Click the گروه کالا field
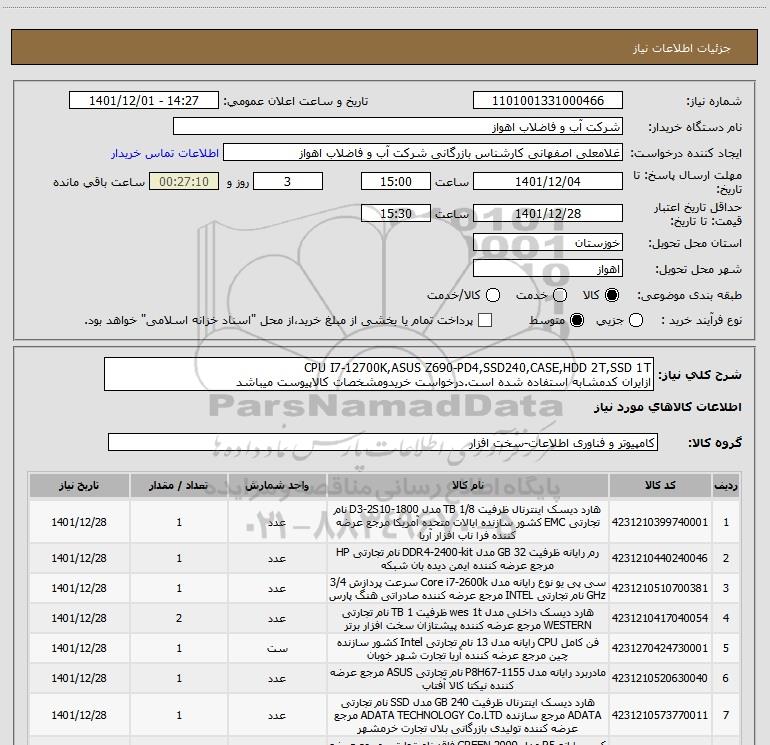This screenshot has height=745, width=770. click(x=383, y=442)
